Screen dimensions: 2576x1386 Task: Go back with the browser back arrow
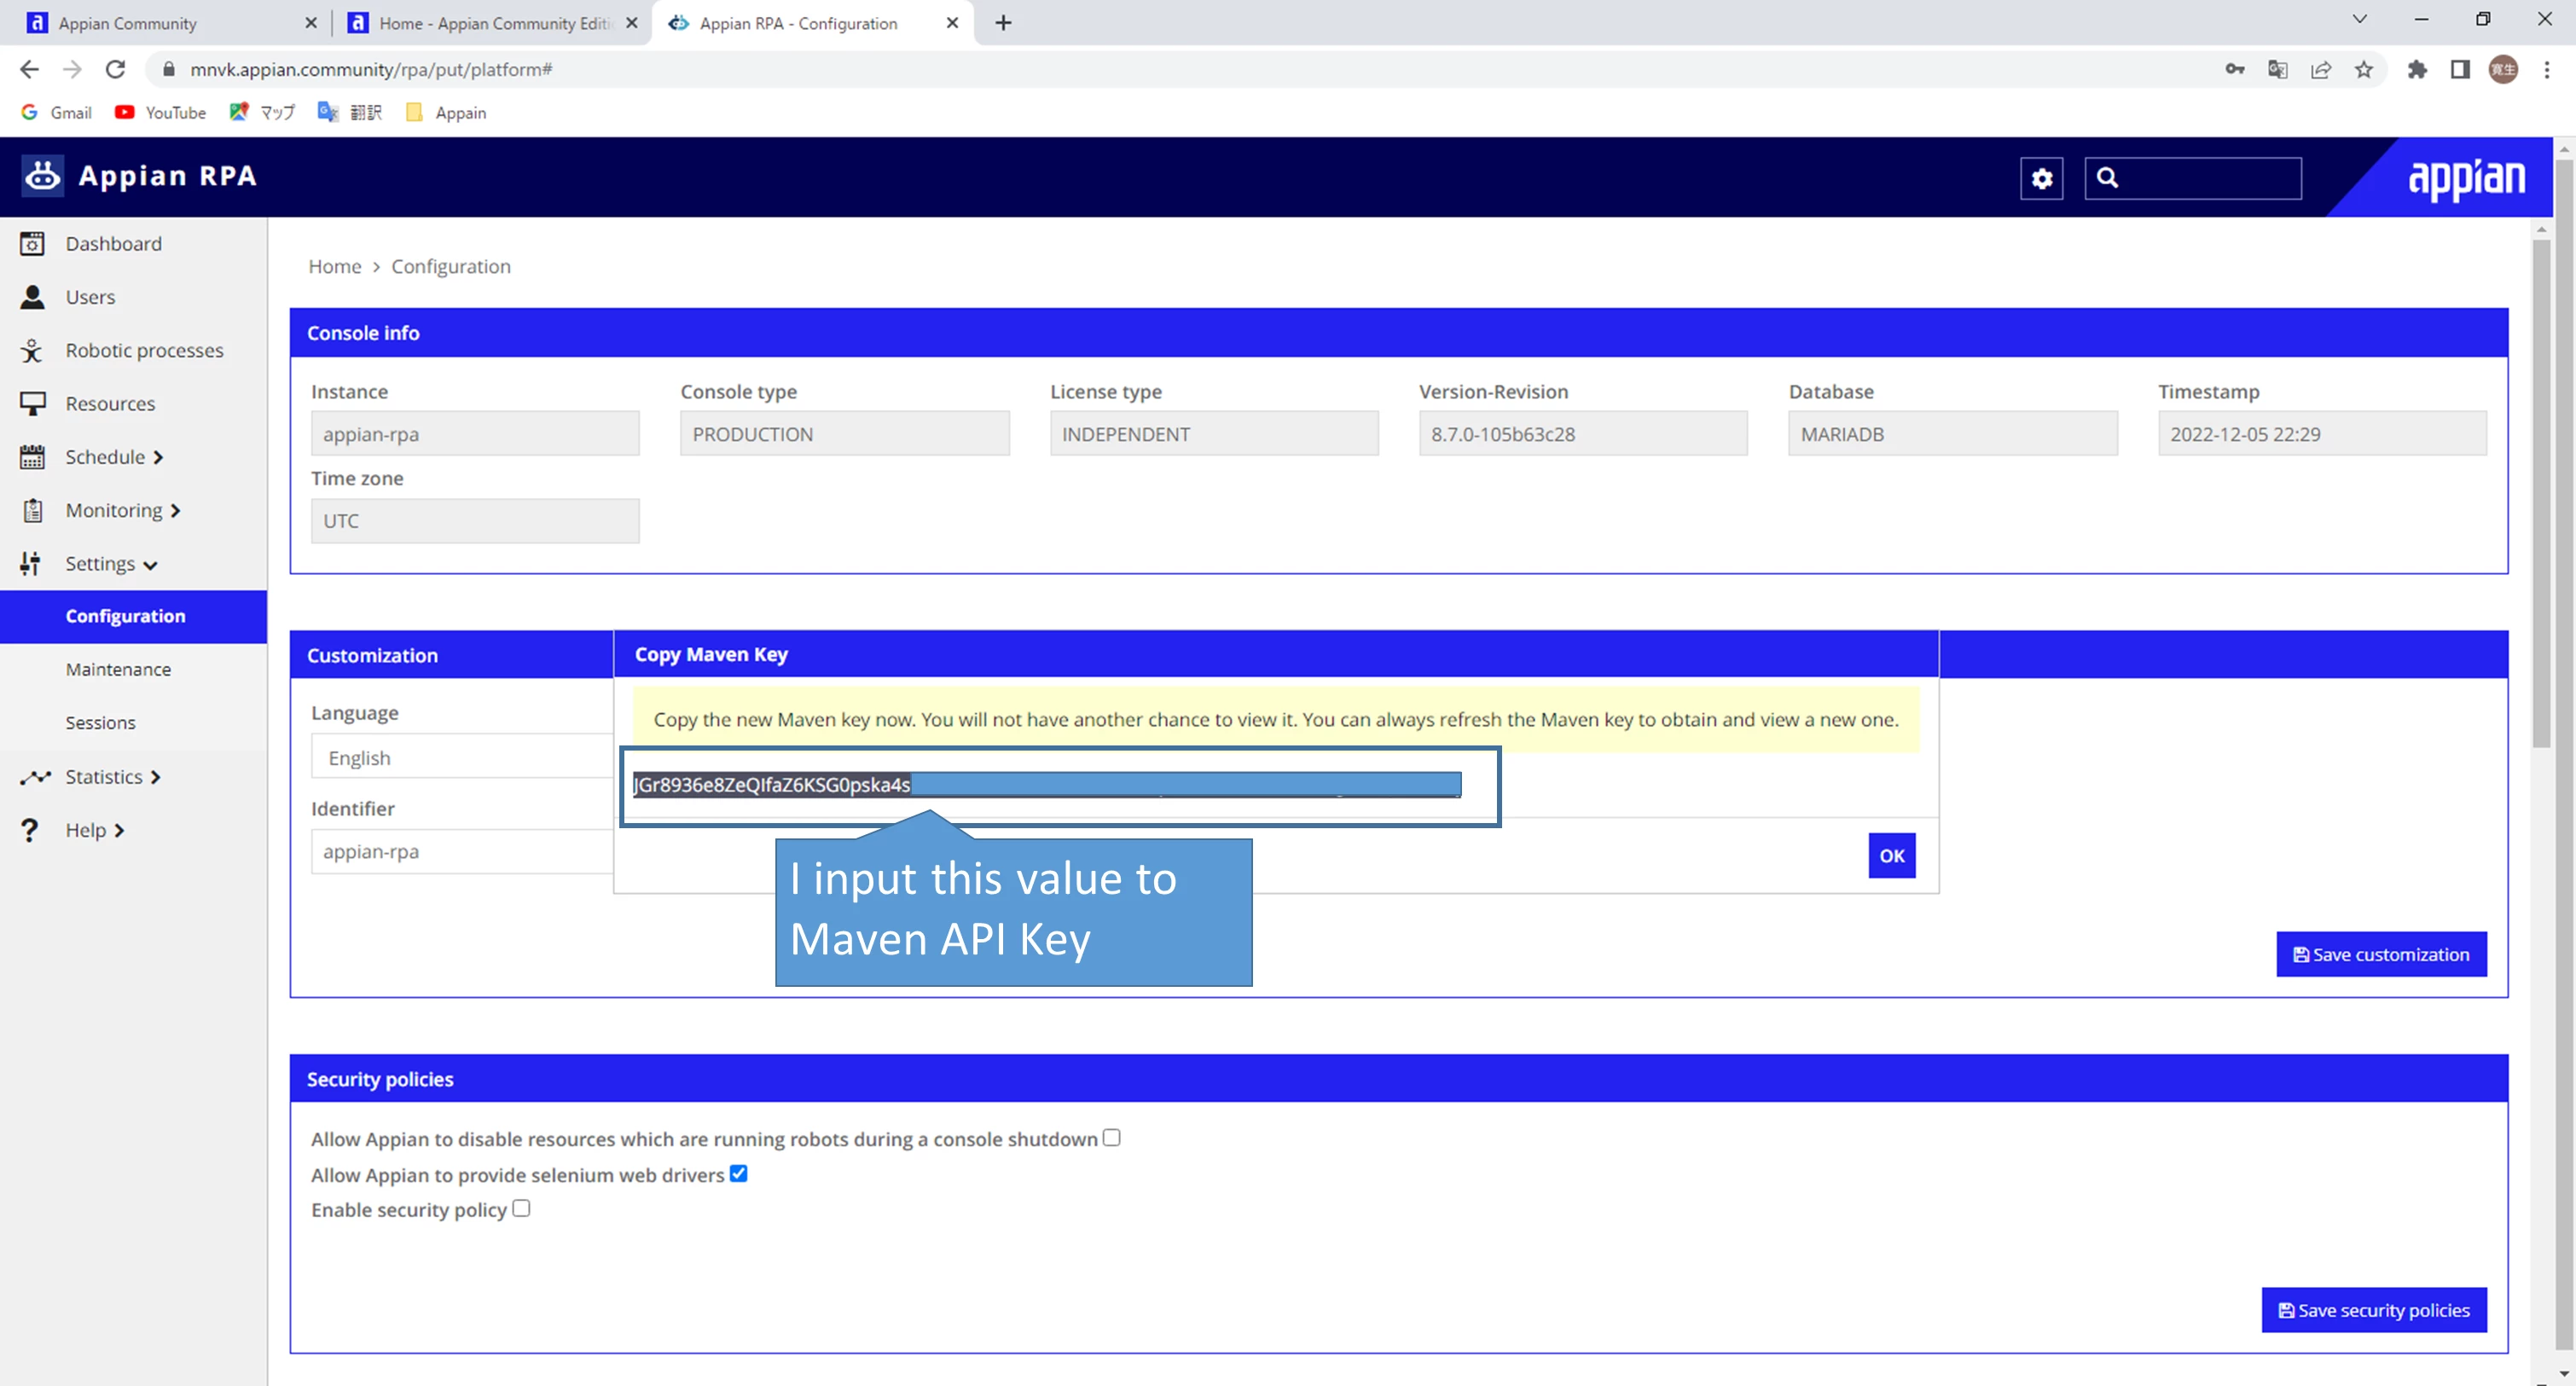pyautogui.click(x=29, y=69)
